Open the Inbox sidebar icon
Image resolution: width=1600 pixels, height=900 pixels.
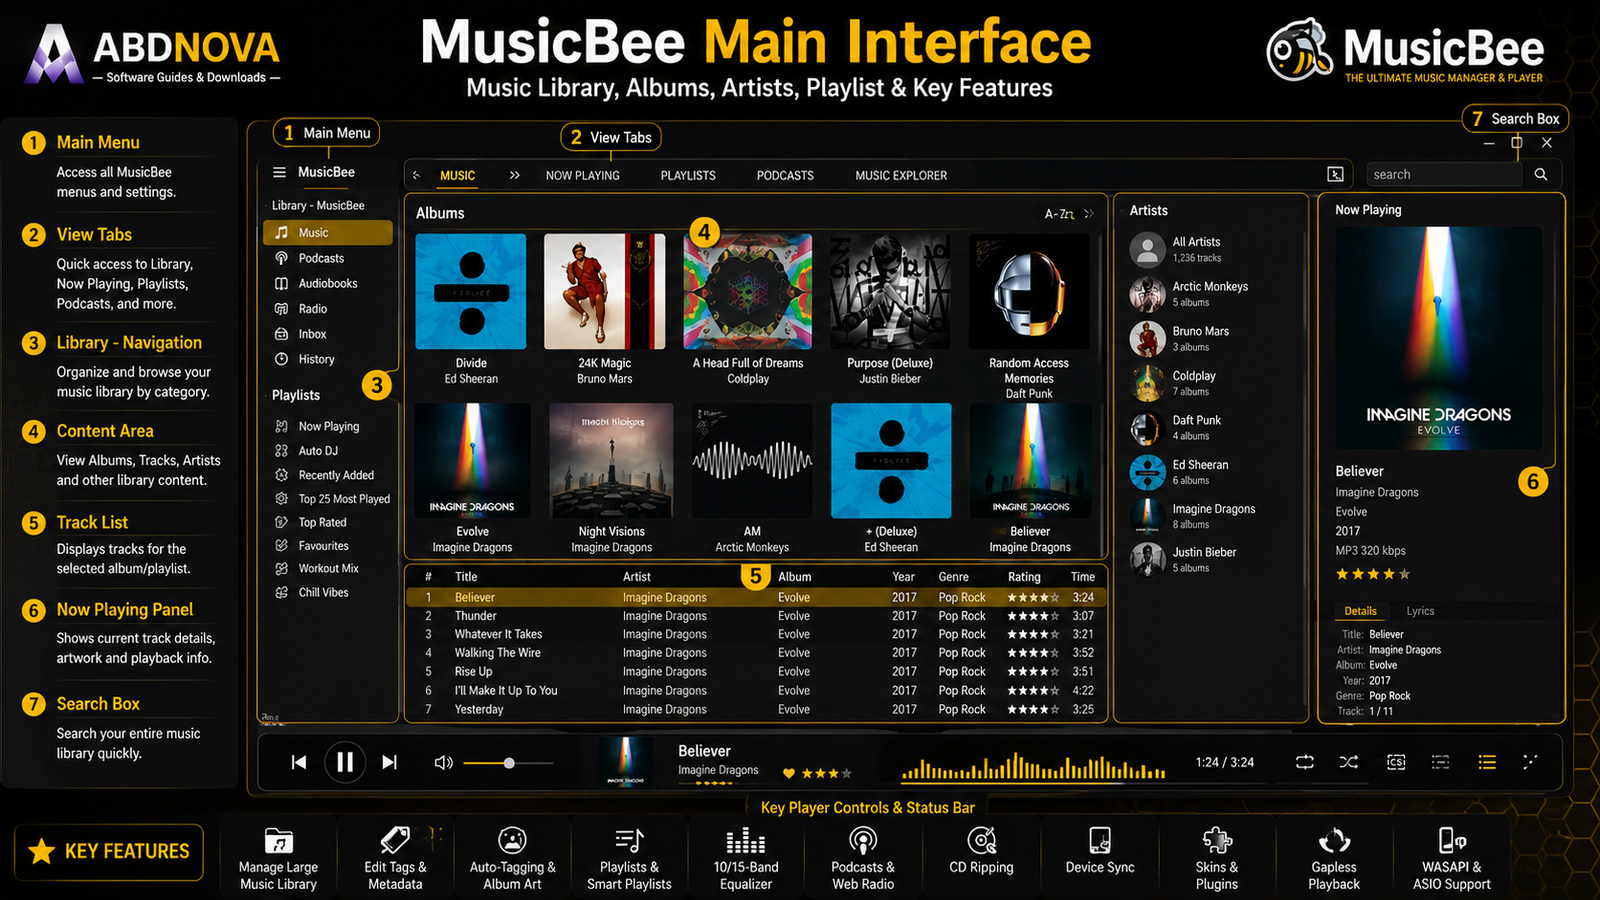pos(282,334)
